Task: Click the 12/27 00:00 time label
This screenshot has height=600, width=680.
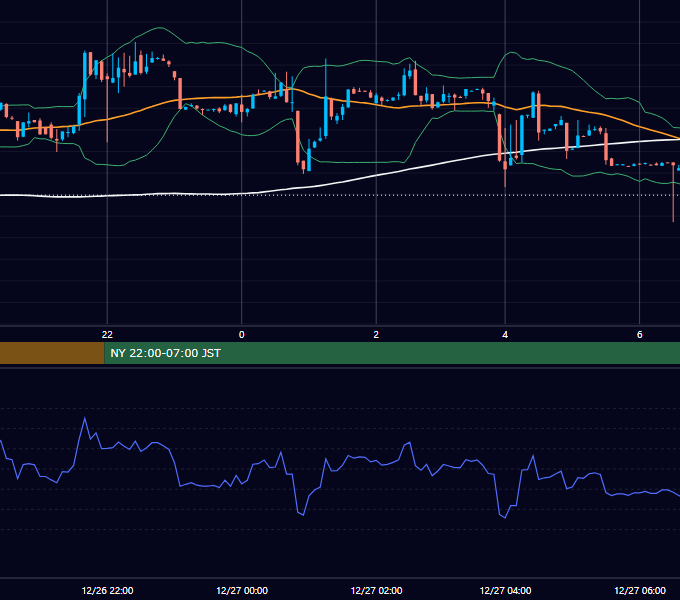Action: click(242, 590)
